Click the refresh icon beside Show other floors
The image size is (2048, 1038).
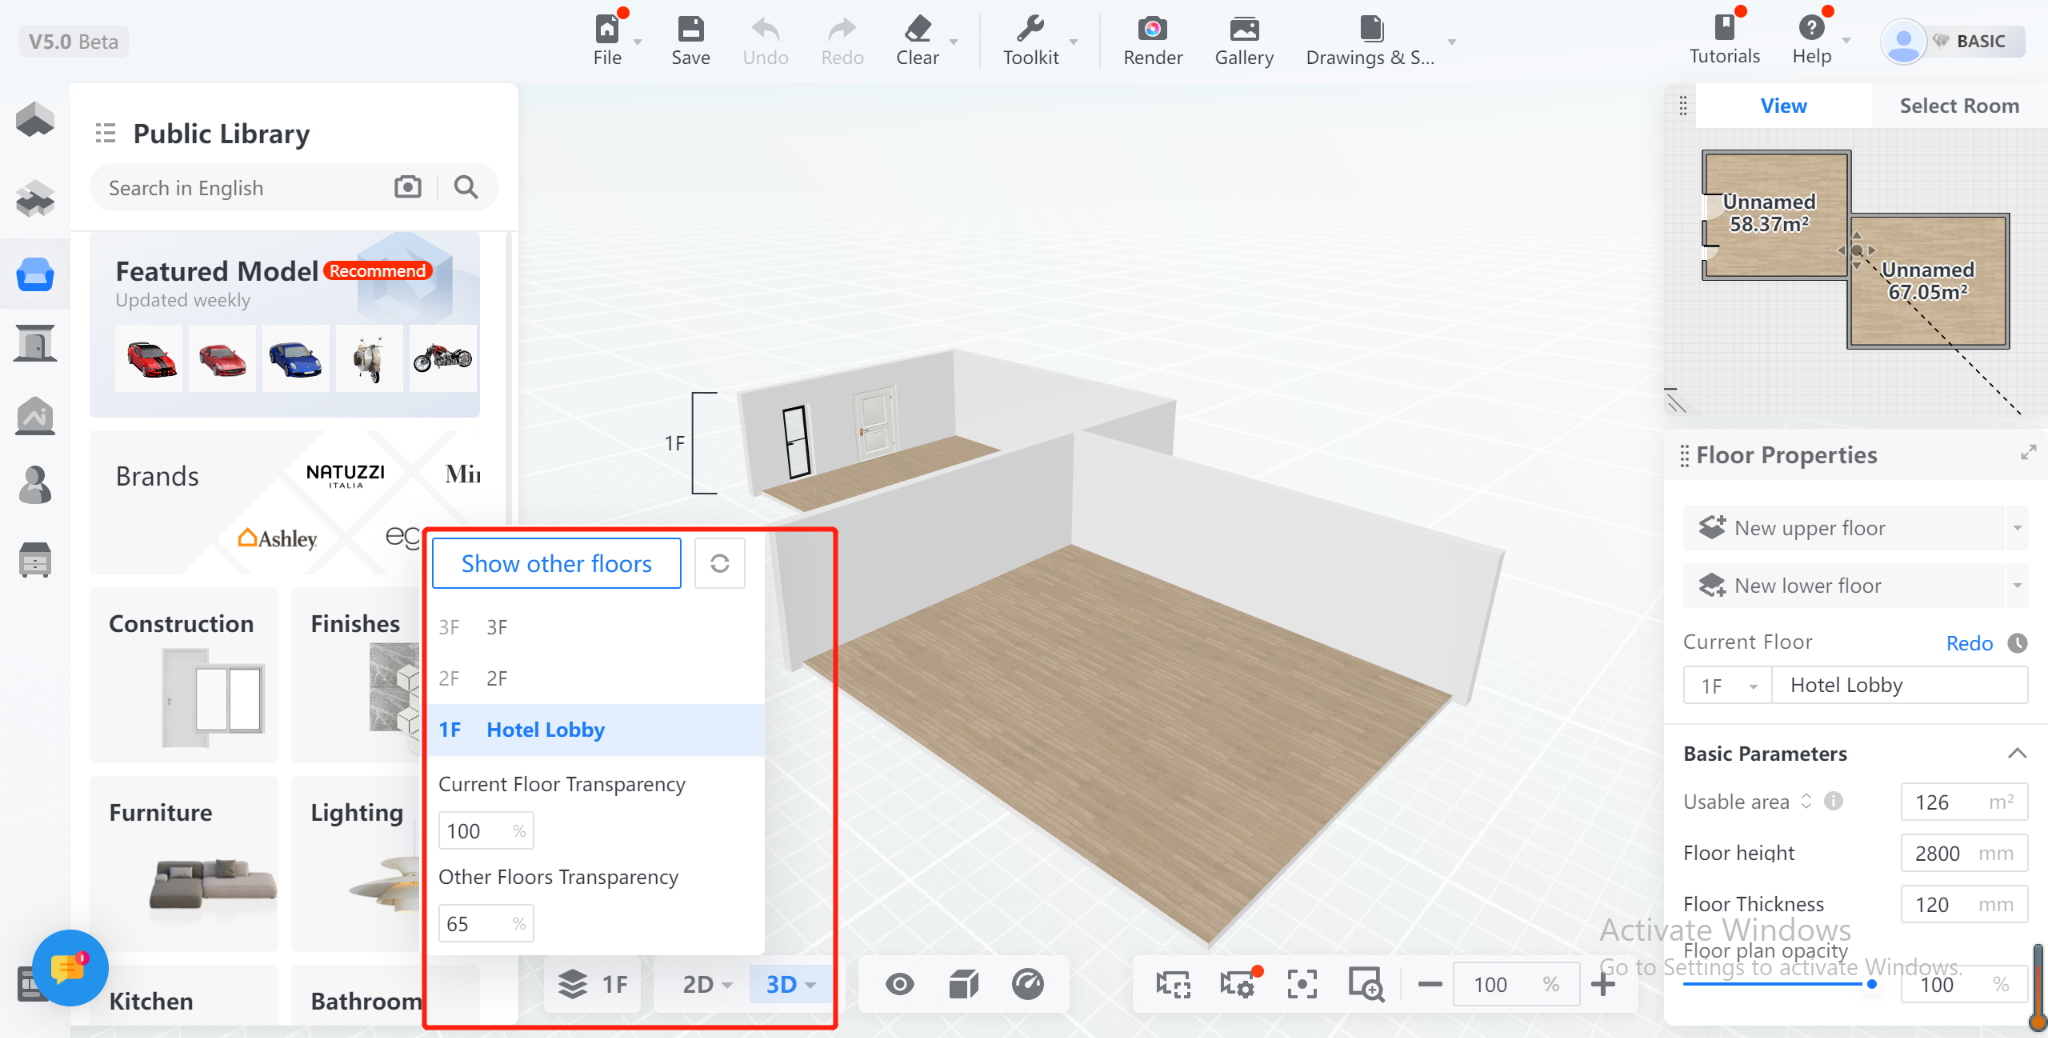tap(720, 564)
